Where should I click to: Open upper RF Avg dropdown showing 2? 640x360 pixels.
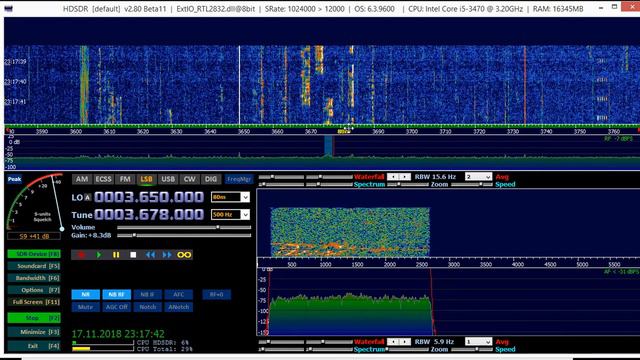tap(488, 177)
